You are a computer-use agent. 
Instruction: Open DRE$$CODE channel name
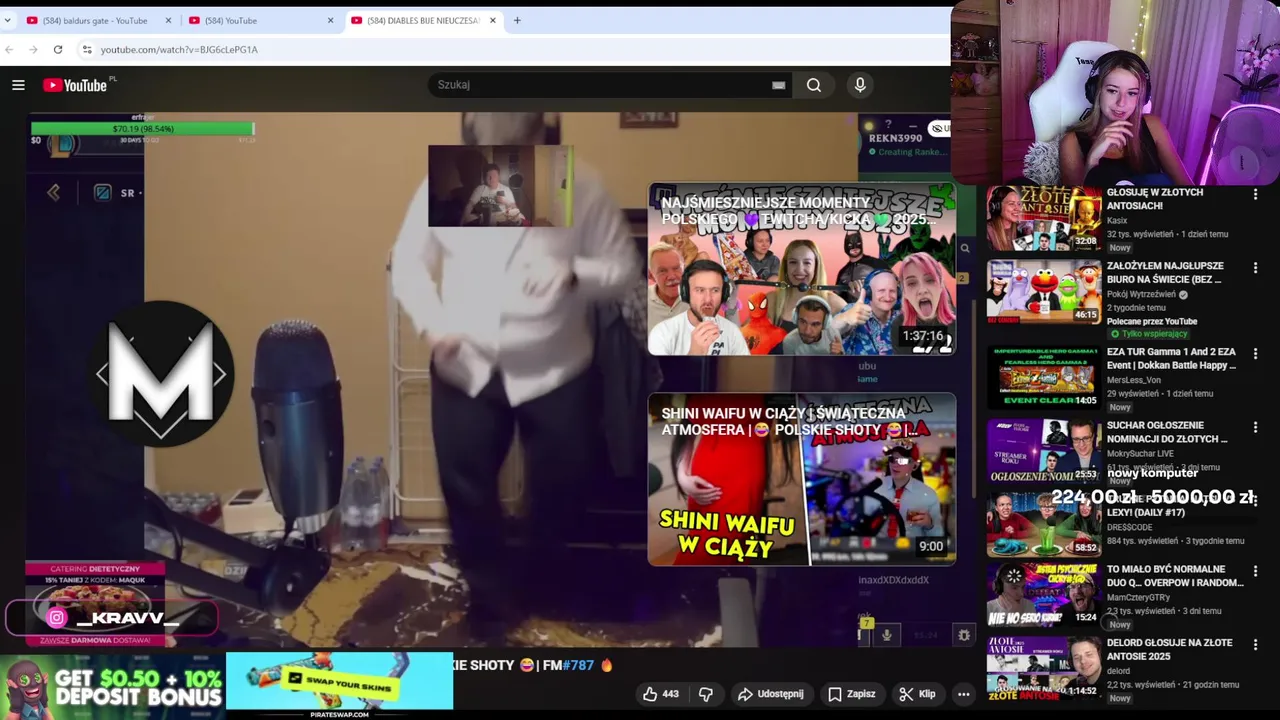tap(1129, 527)
